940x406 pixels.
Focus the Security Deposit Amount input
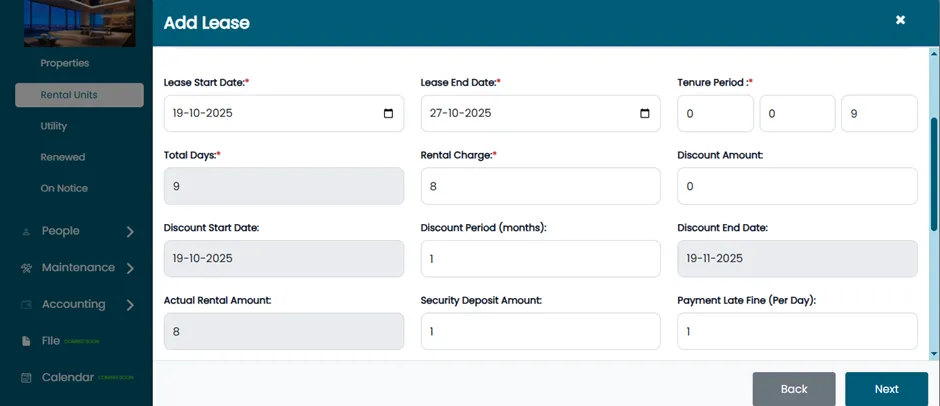[540, 331]
